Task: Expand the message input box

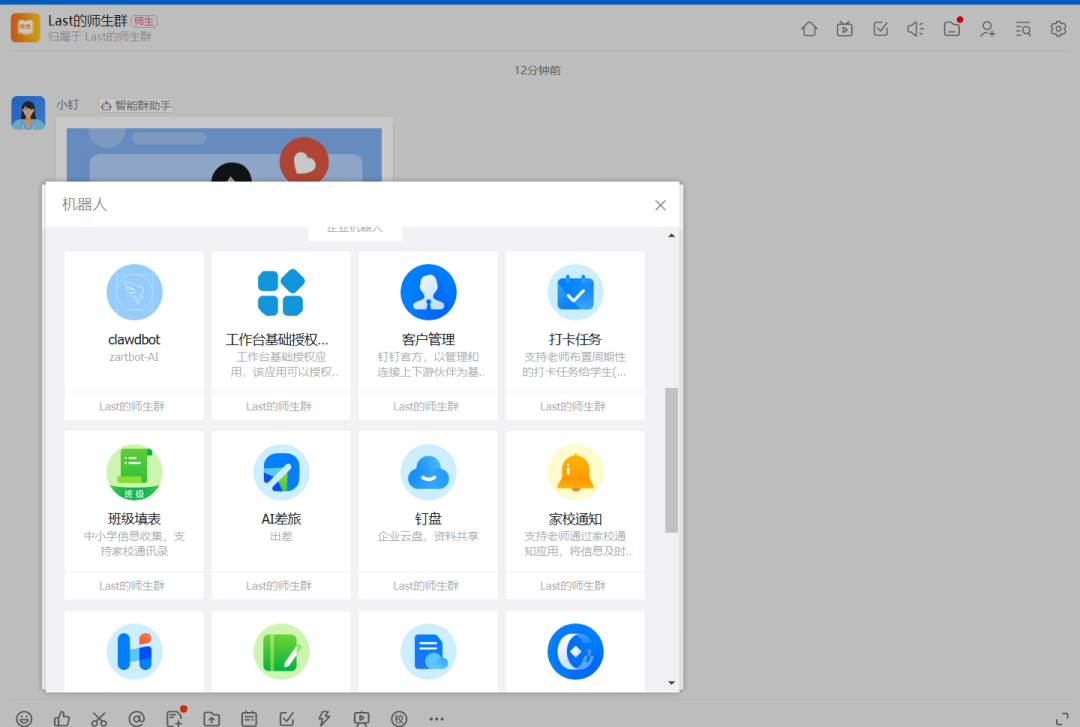Action: [x=1062, y=718]
